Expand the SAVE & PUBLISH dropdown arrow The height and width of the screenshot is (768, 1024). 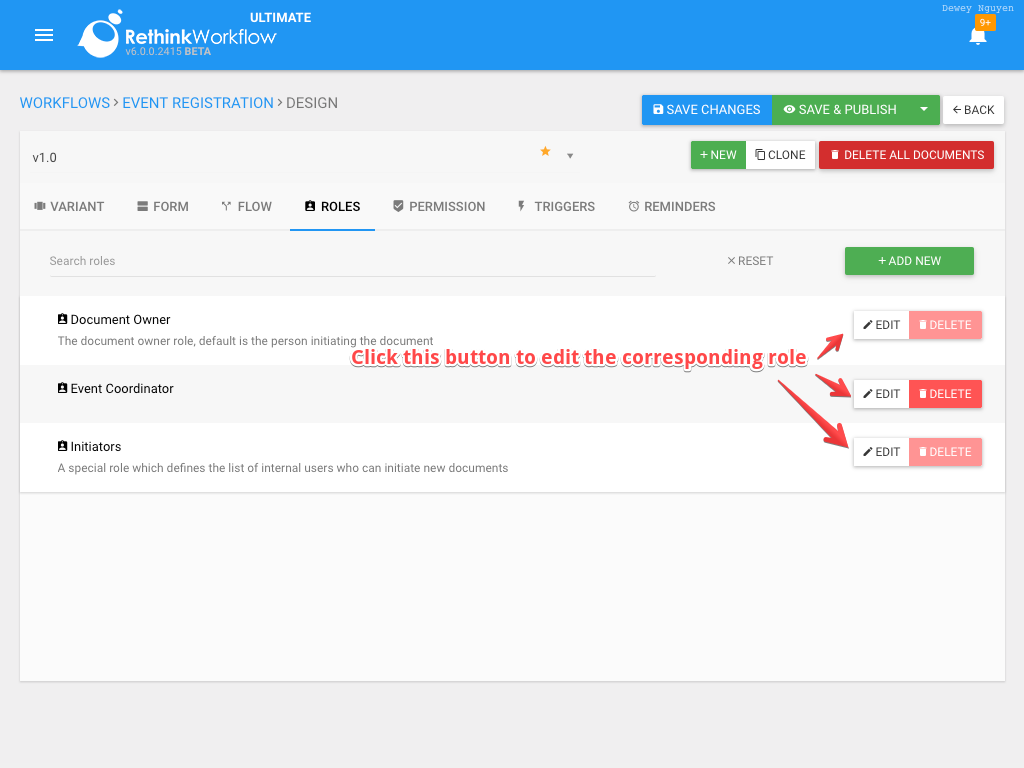pyautogui.click(x=923, y=110)
